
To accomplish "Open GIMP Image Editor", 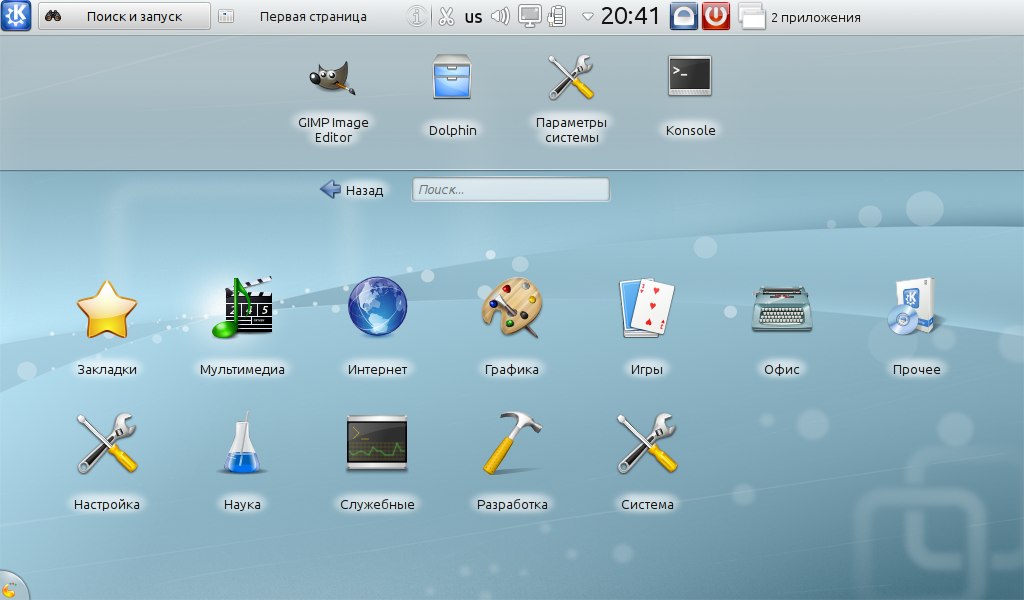I will (x=333, y=100).
